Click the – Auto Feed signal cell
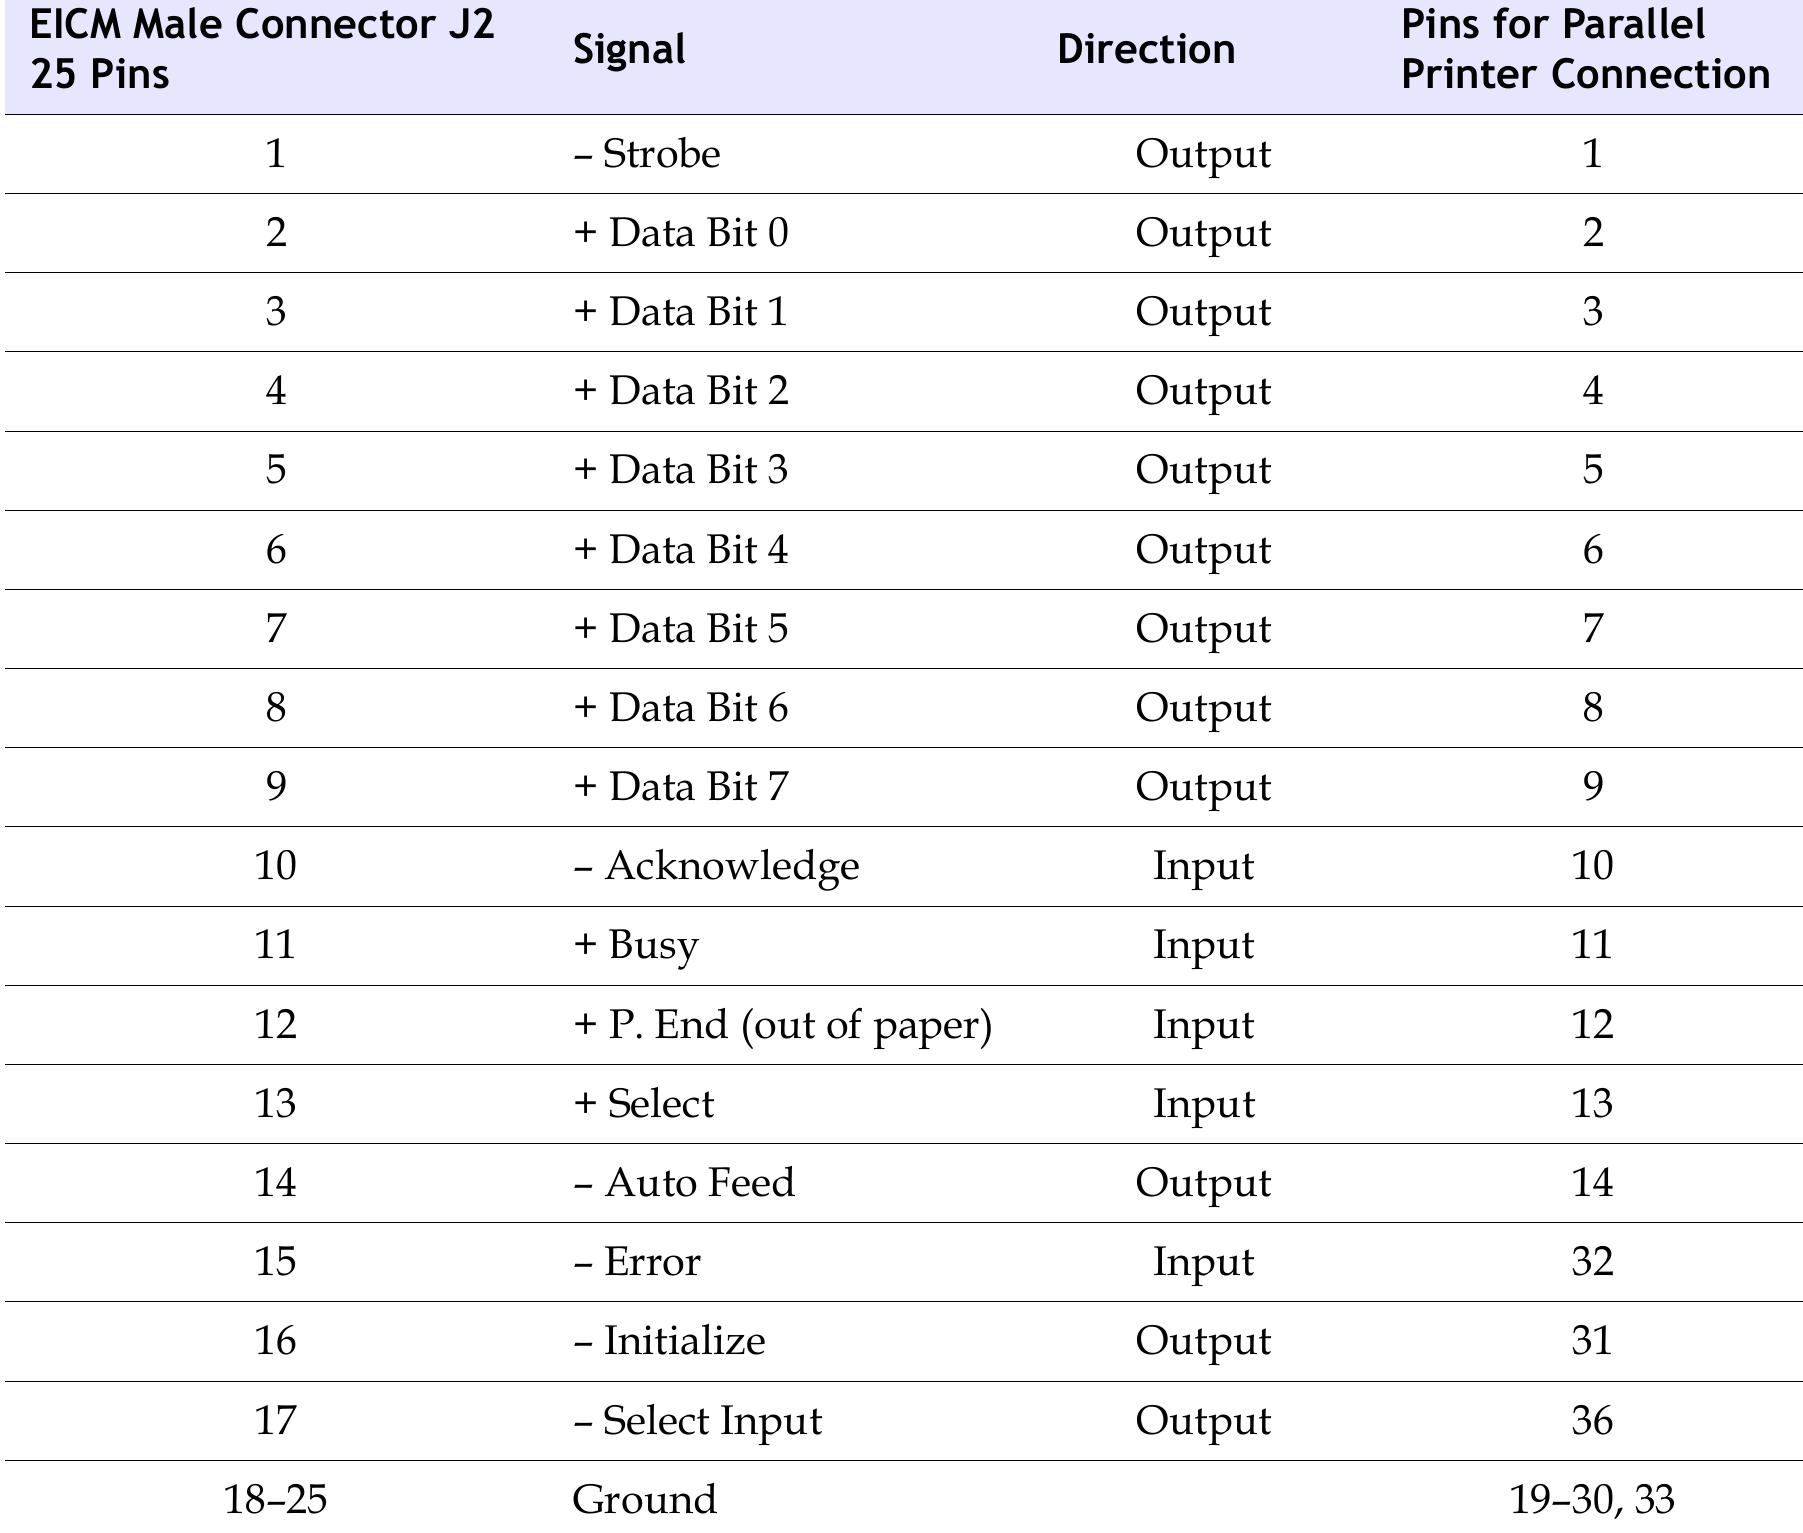Image resolution: width=1803 pixels, height=1533 pixels. pyautogui.click(x=684, y=1183)
